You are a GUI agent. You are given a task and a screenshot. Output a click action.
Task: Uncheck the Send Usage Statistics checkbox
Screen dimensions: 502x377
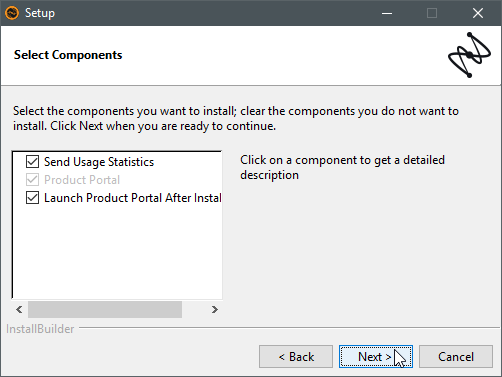point(32,162)
